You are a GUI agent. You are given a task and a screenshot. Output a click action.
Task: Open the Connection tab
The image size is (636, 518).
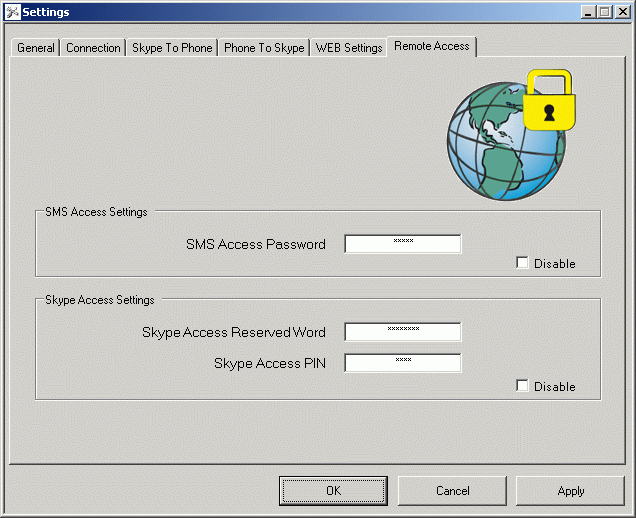point(93,48)
